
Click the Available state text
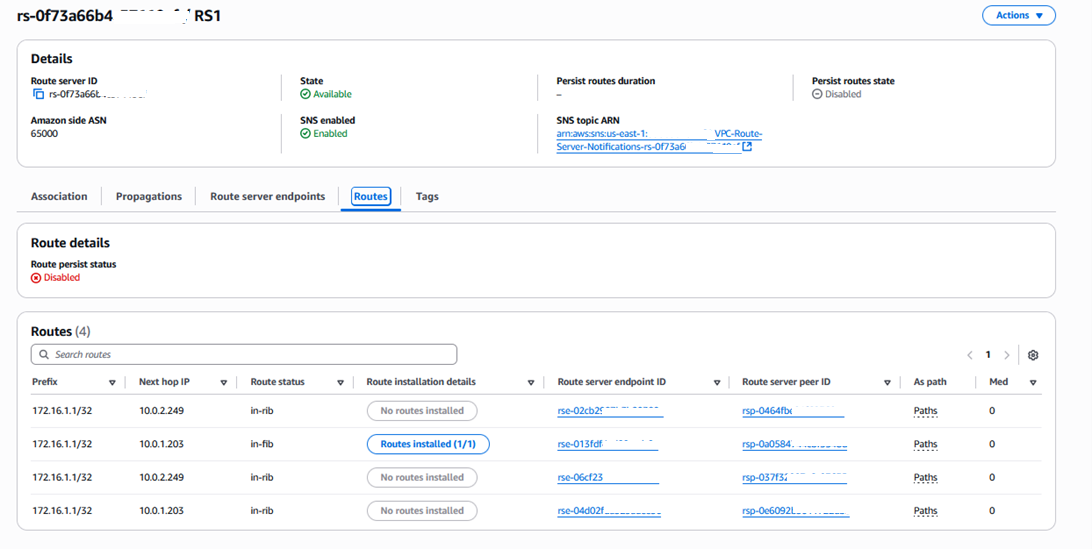click(332, 94)
